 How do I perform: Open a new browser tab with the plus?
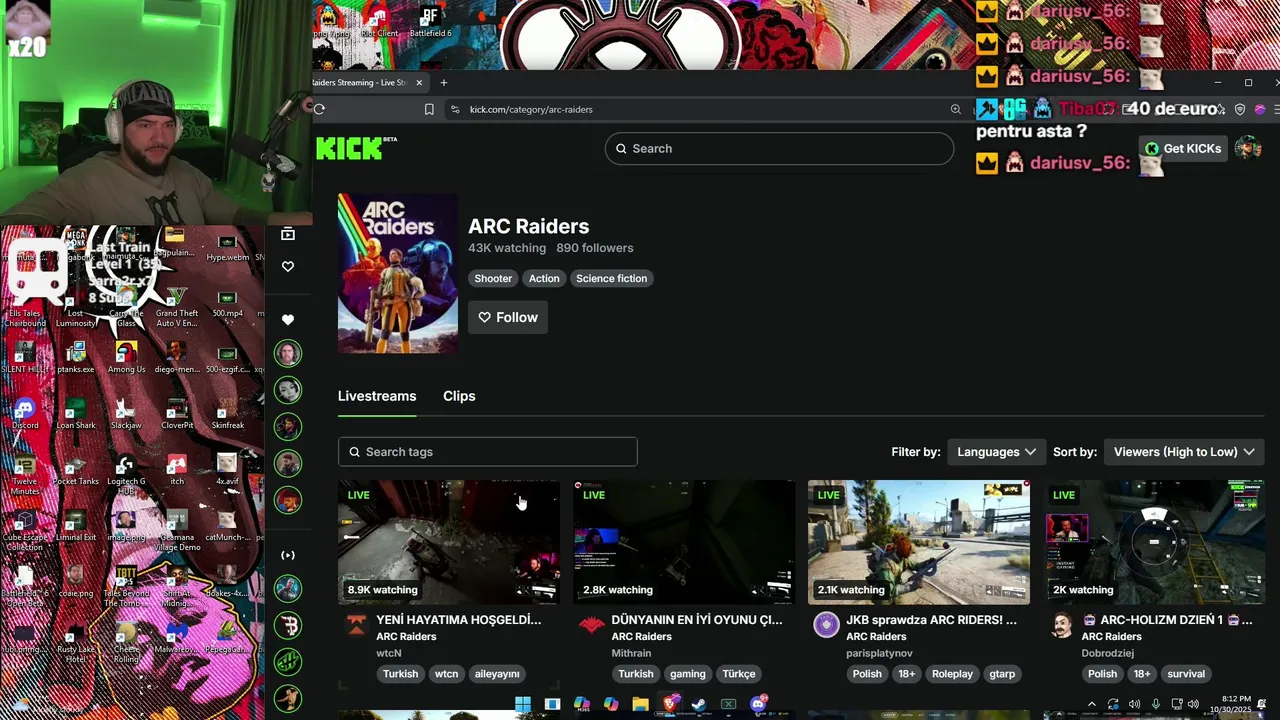[x=444, y=83]
